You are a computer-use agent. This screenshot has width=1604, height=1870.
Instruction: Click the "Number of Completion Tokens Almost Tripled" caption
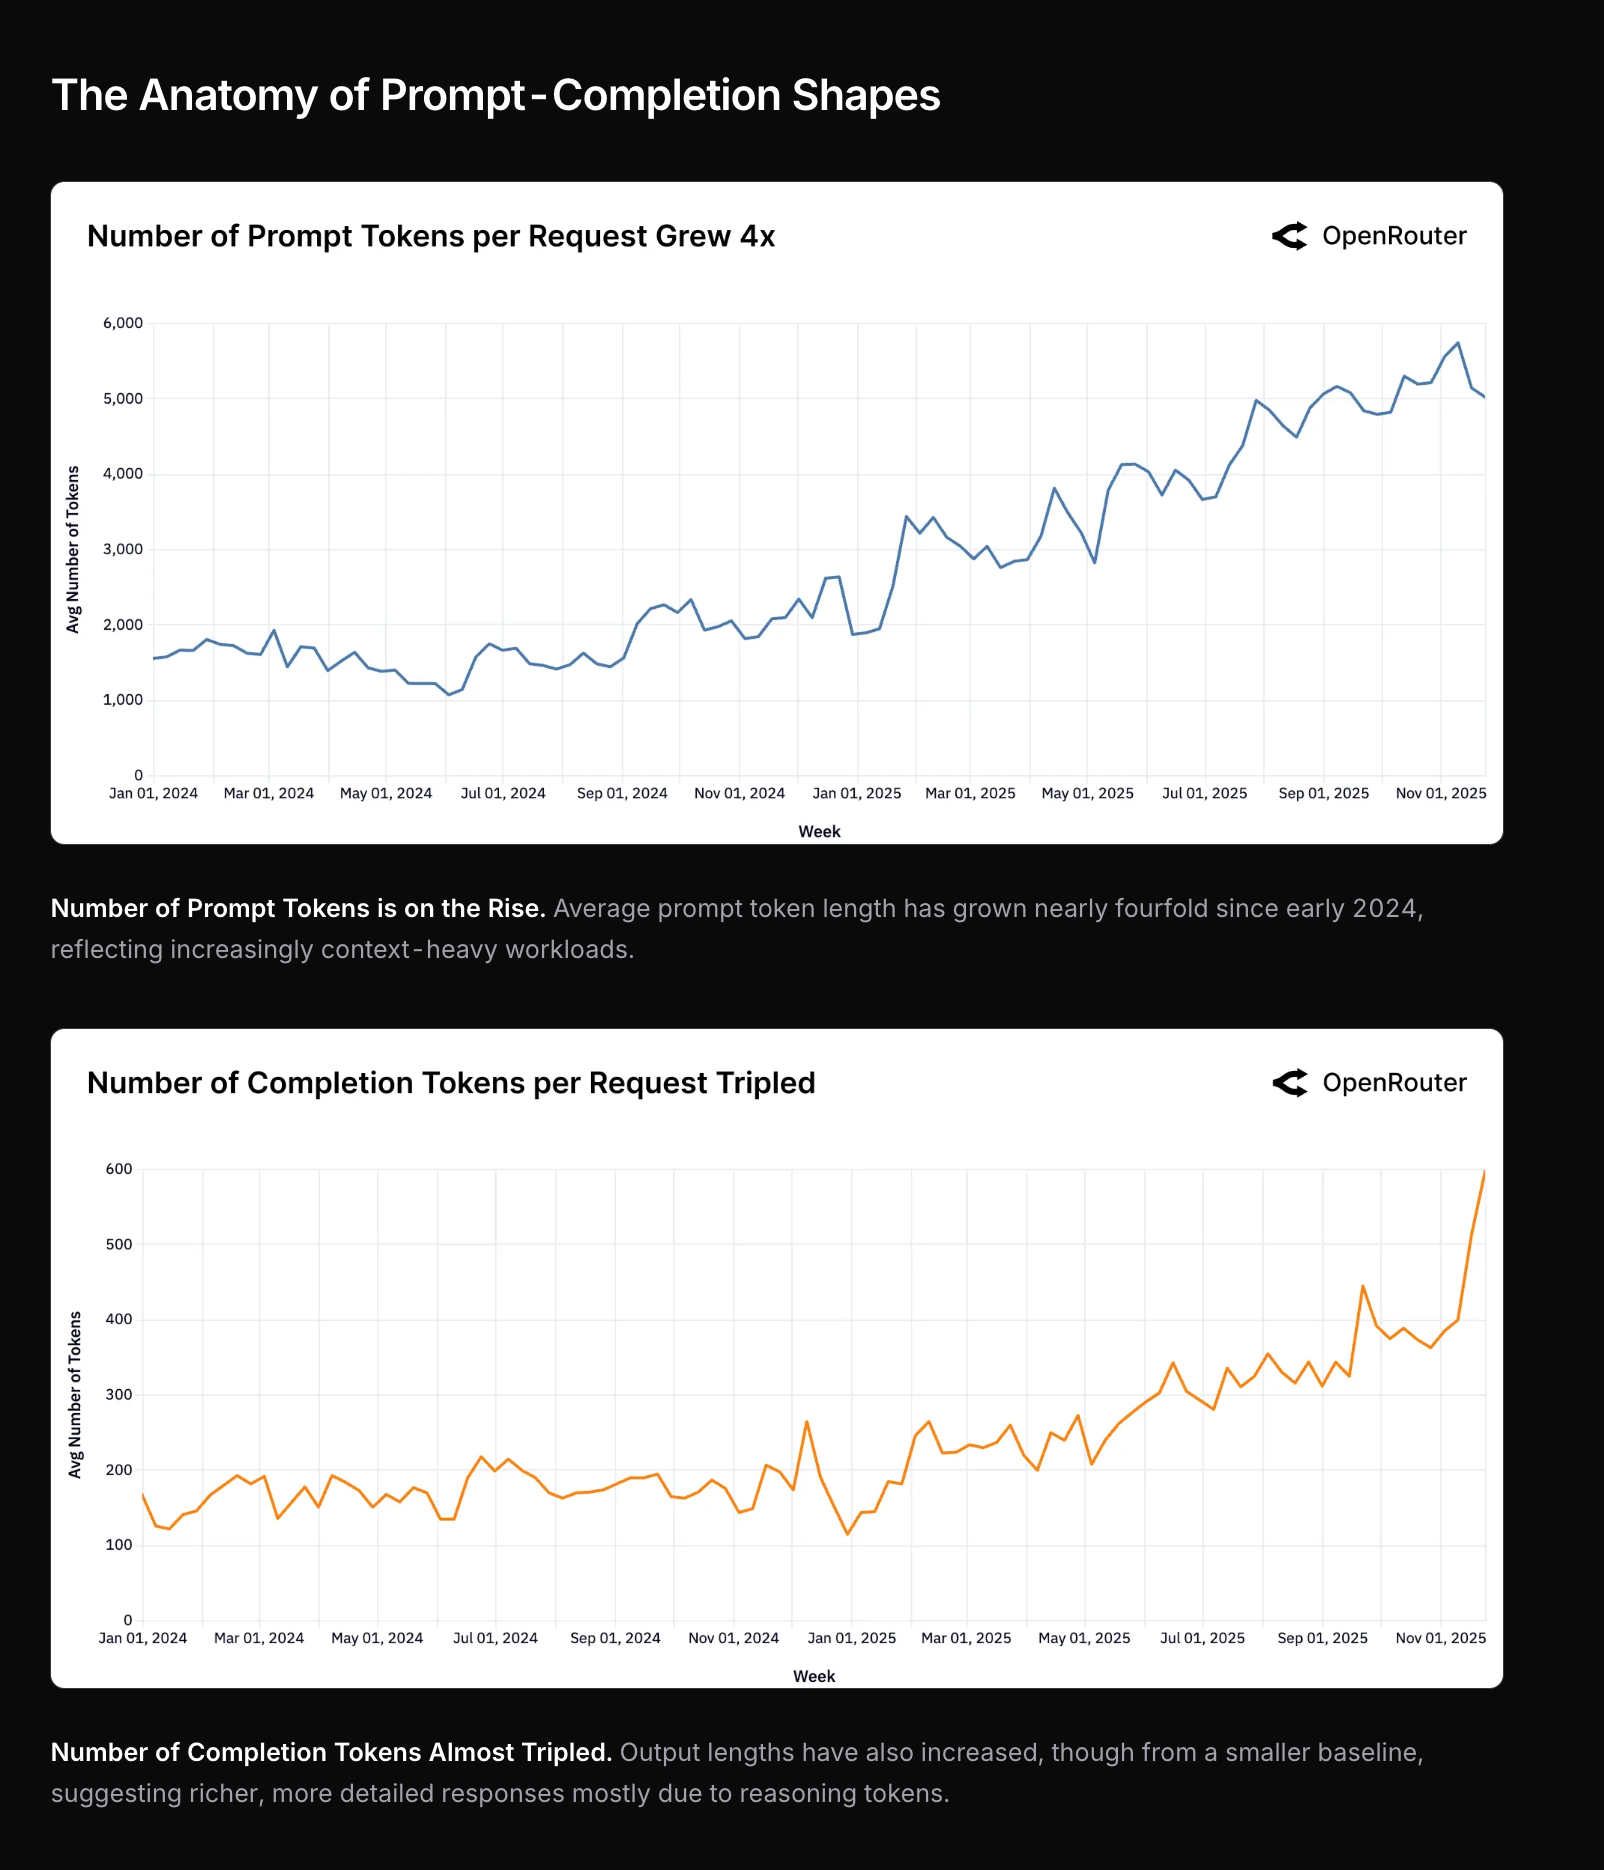331,1752
